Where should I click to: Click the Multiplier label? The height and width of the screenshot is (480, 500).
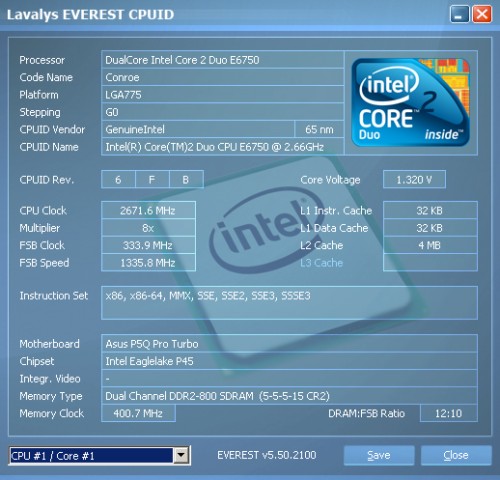[40, 228]
